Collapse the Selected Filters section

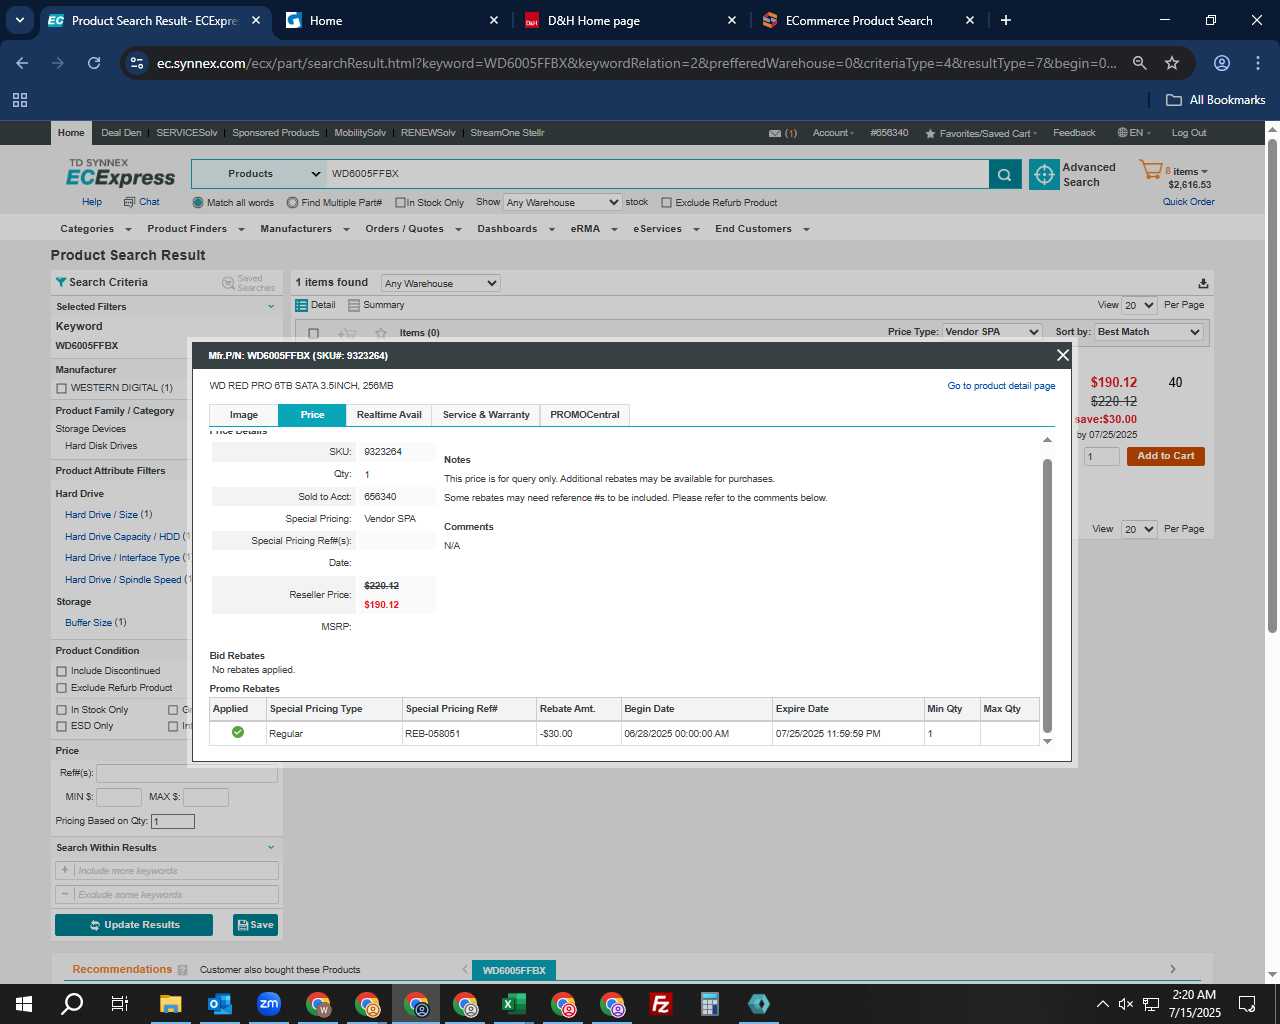pos(271,307)
